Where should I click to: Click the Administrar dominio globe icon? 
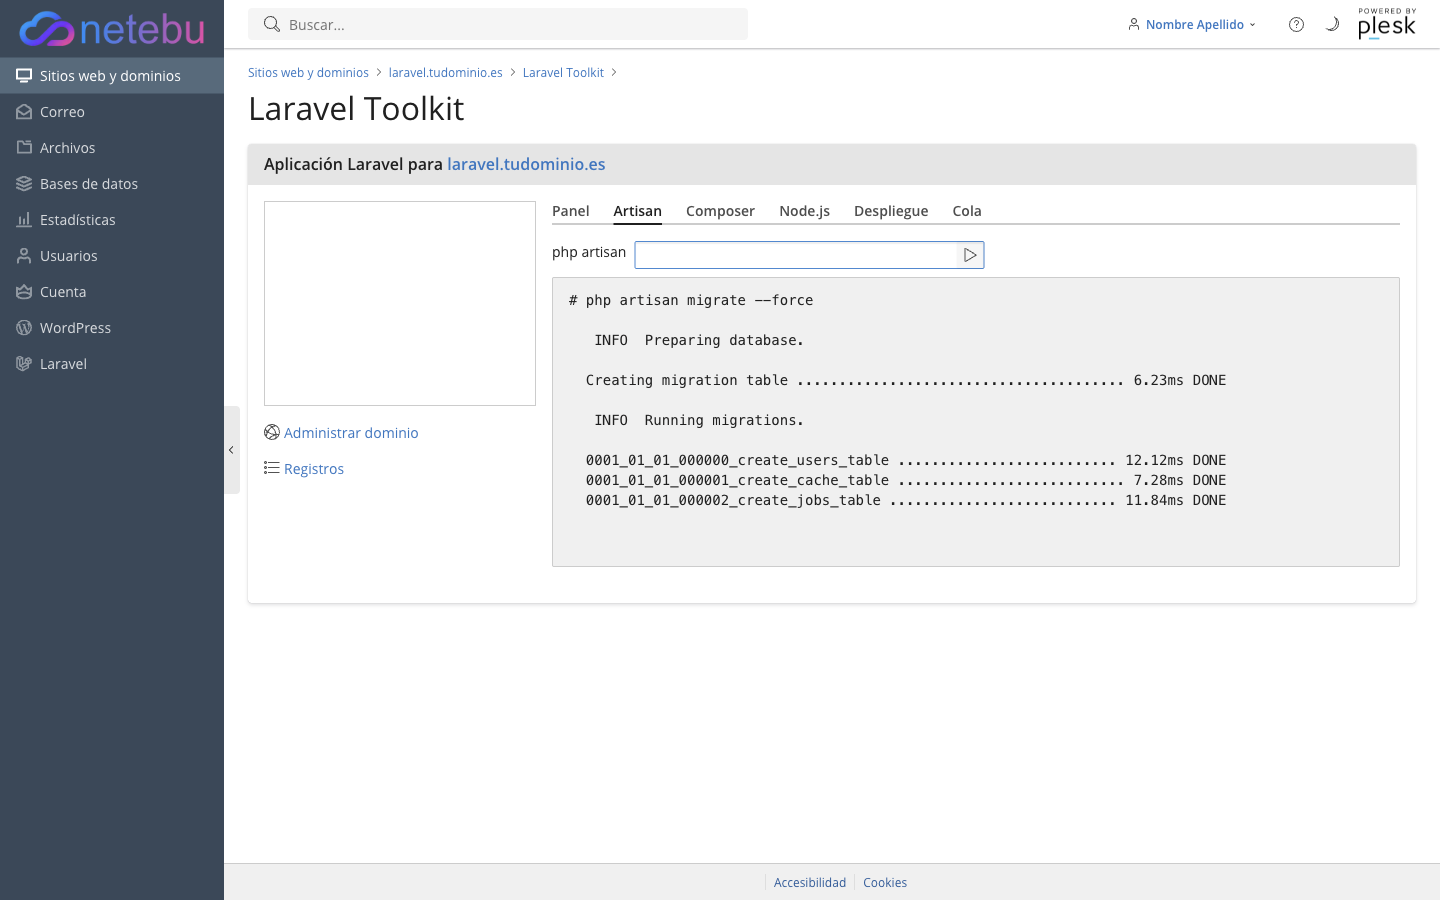[272, 433]
